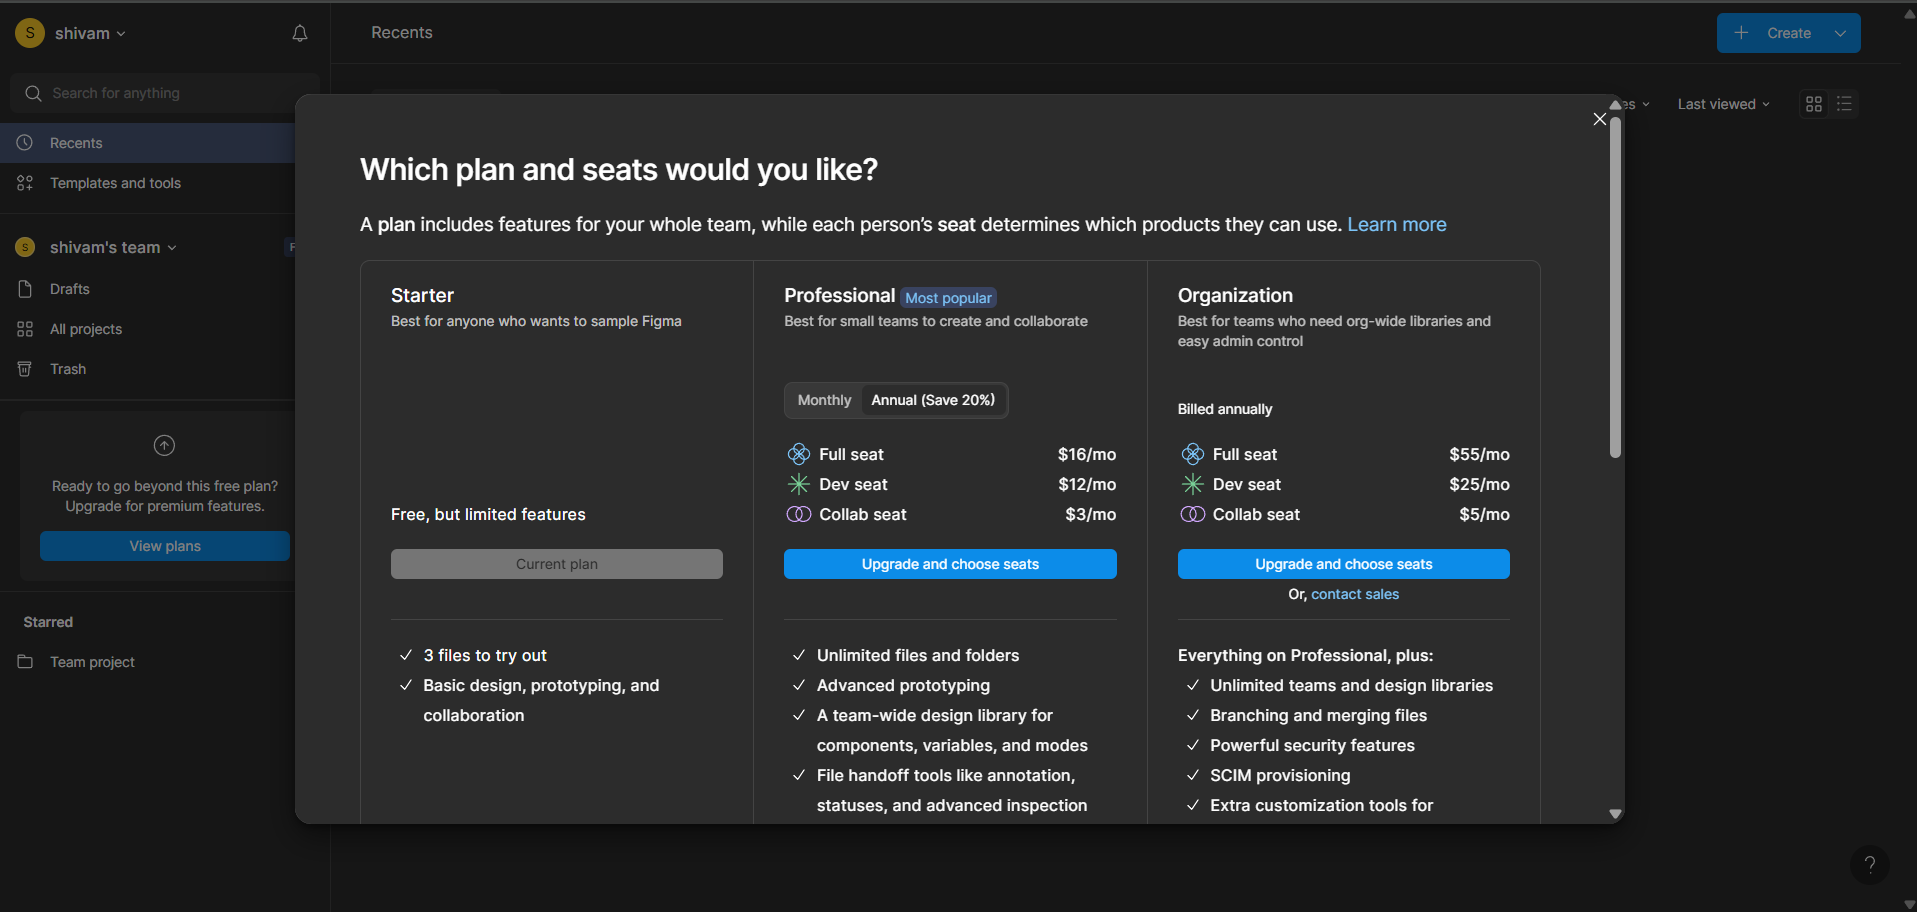This screenshot has height=912, width=1917.
Task: Open All projects
Action: click(x=148, y=329)
